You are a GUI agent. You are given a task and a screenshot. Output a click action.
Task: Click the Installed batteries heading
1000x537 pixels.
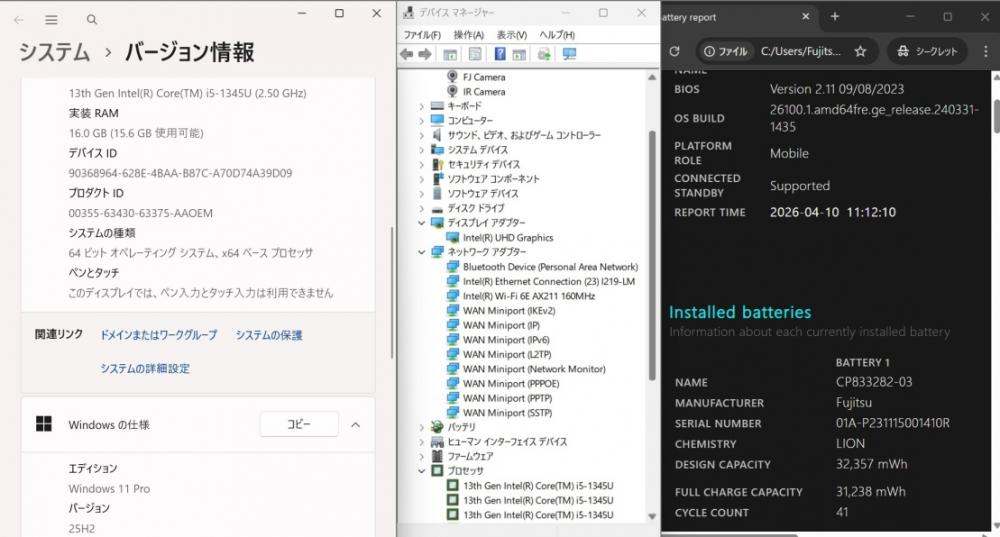click(x=740, y=312)
